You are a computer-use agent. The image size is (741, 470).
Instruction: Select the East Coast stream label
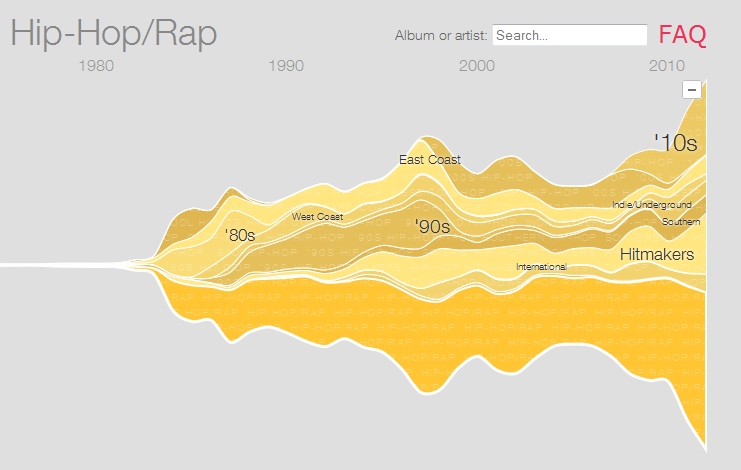[x=430, y=160]
